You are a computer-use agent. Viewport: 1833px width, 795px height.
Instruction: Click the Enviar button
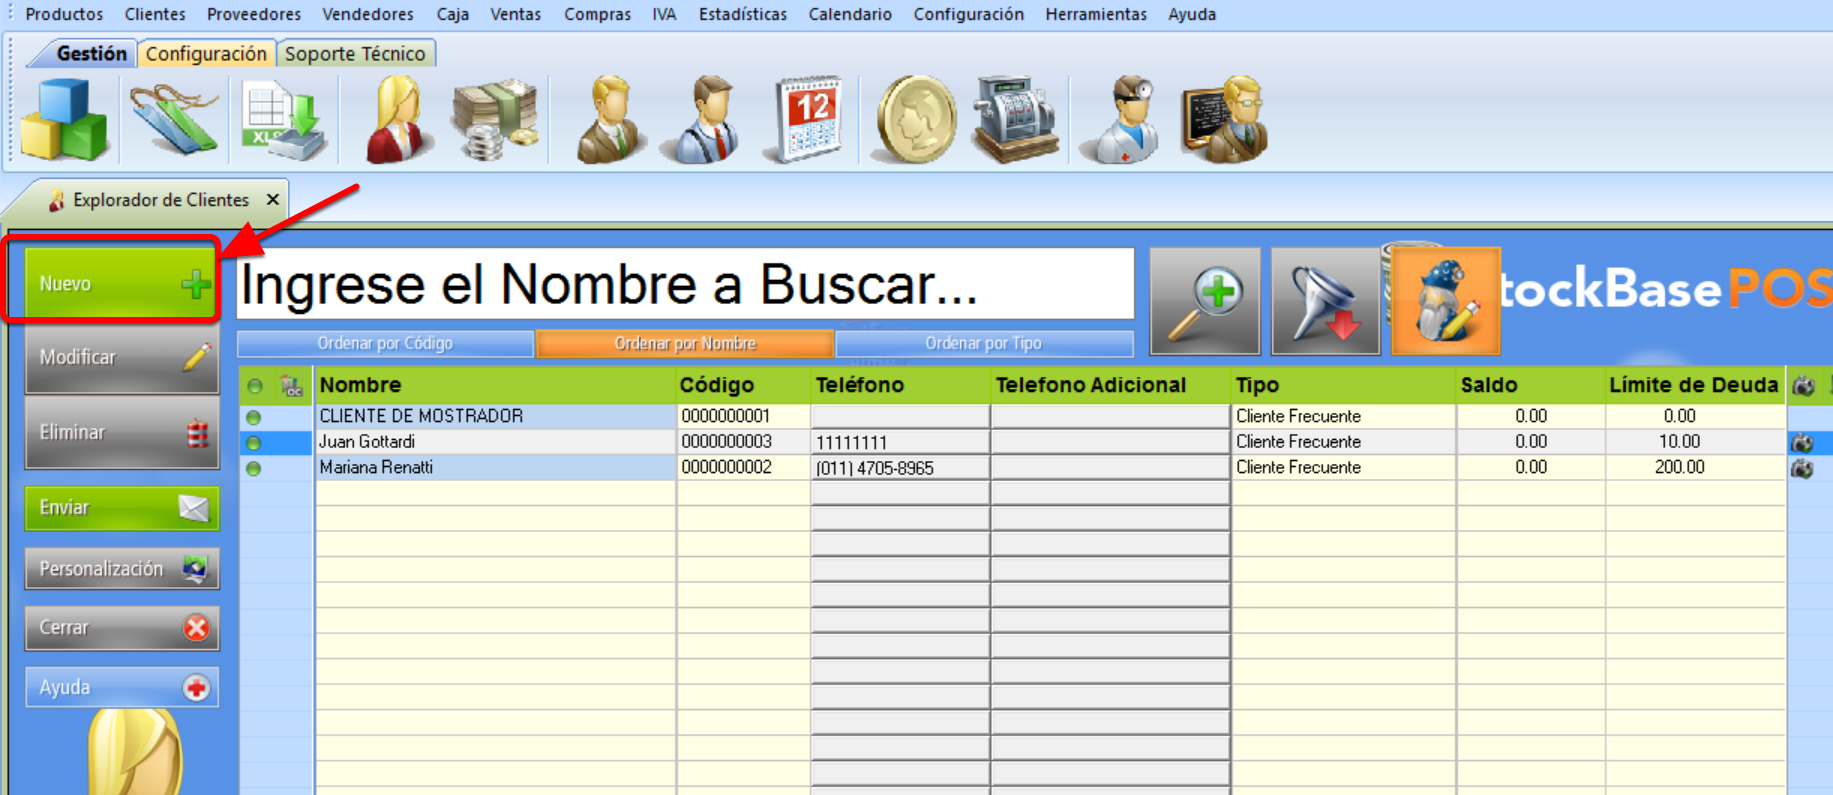point(121,508)
